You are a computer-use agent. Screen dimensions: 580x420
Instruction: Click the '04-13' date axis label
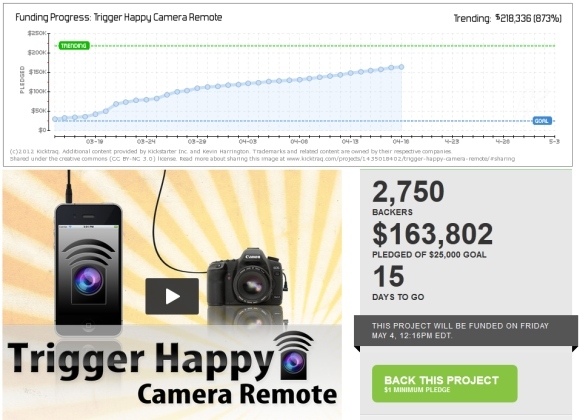click(350, 141)
